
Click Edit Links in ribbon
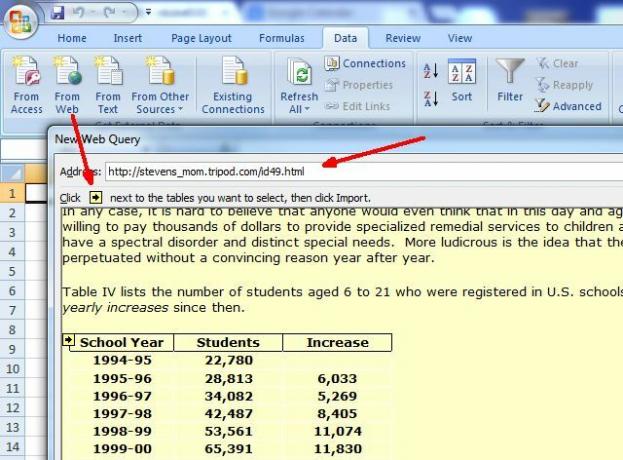(x=357, y=106)
